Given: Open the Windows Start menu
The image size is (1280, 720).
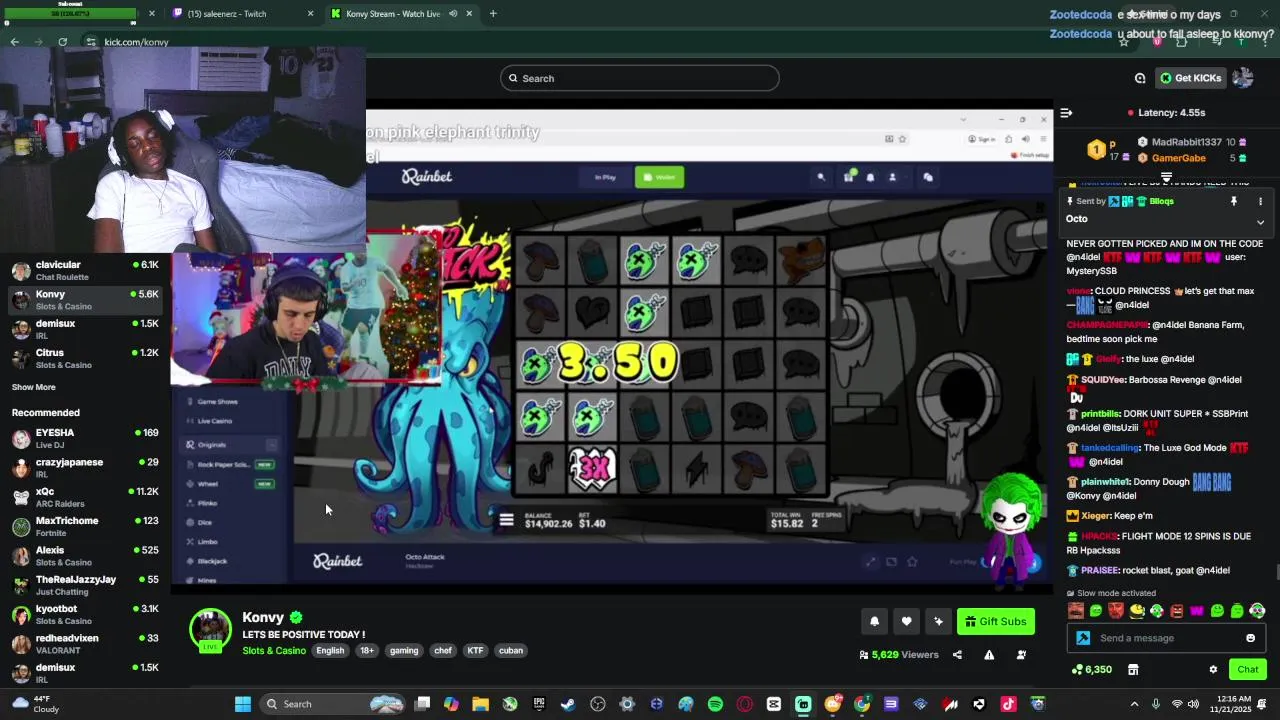Looking at the screenshot, I should (242, 704).
